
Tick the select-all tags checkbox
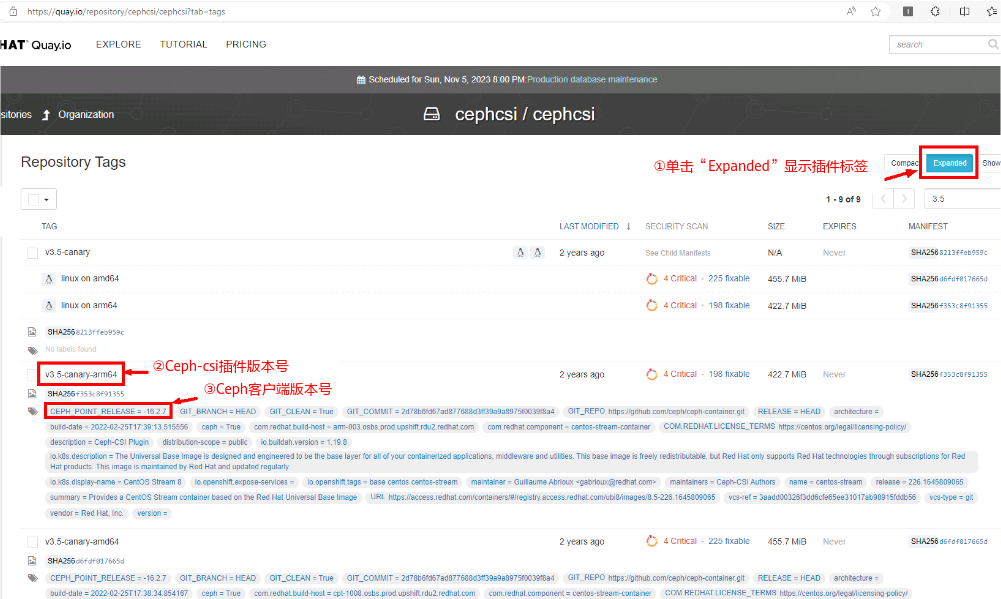33,199
